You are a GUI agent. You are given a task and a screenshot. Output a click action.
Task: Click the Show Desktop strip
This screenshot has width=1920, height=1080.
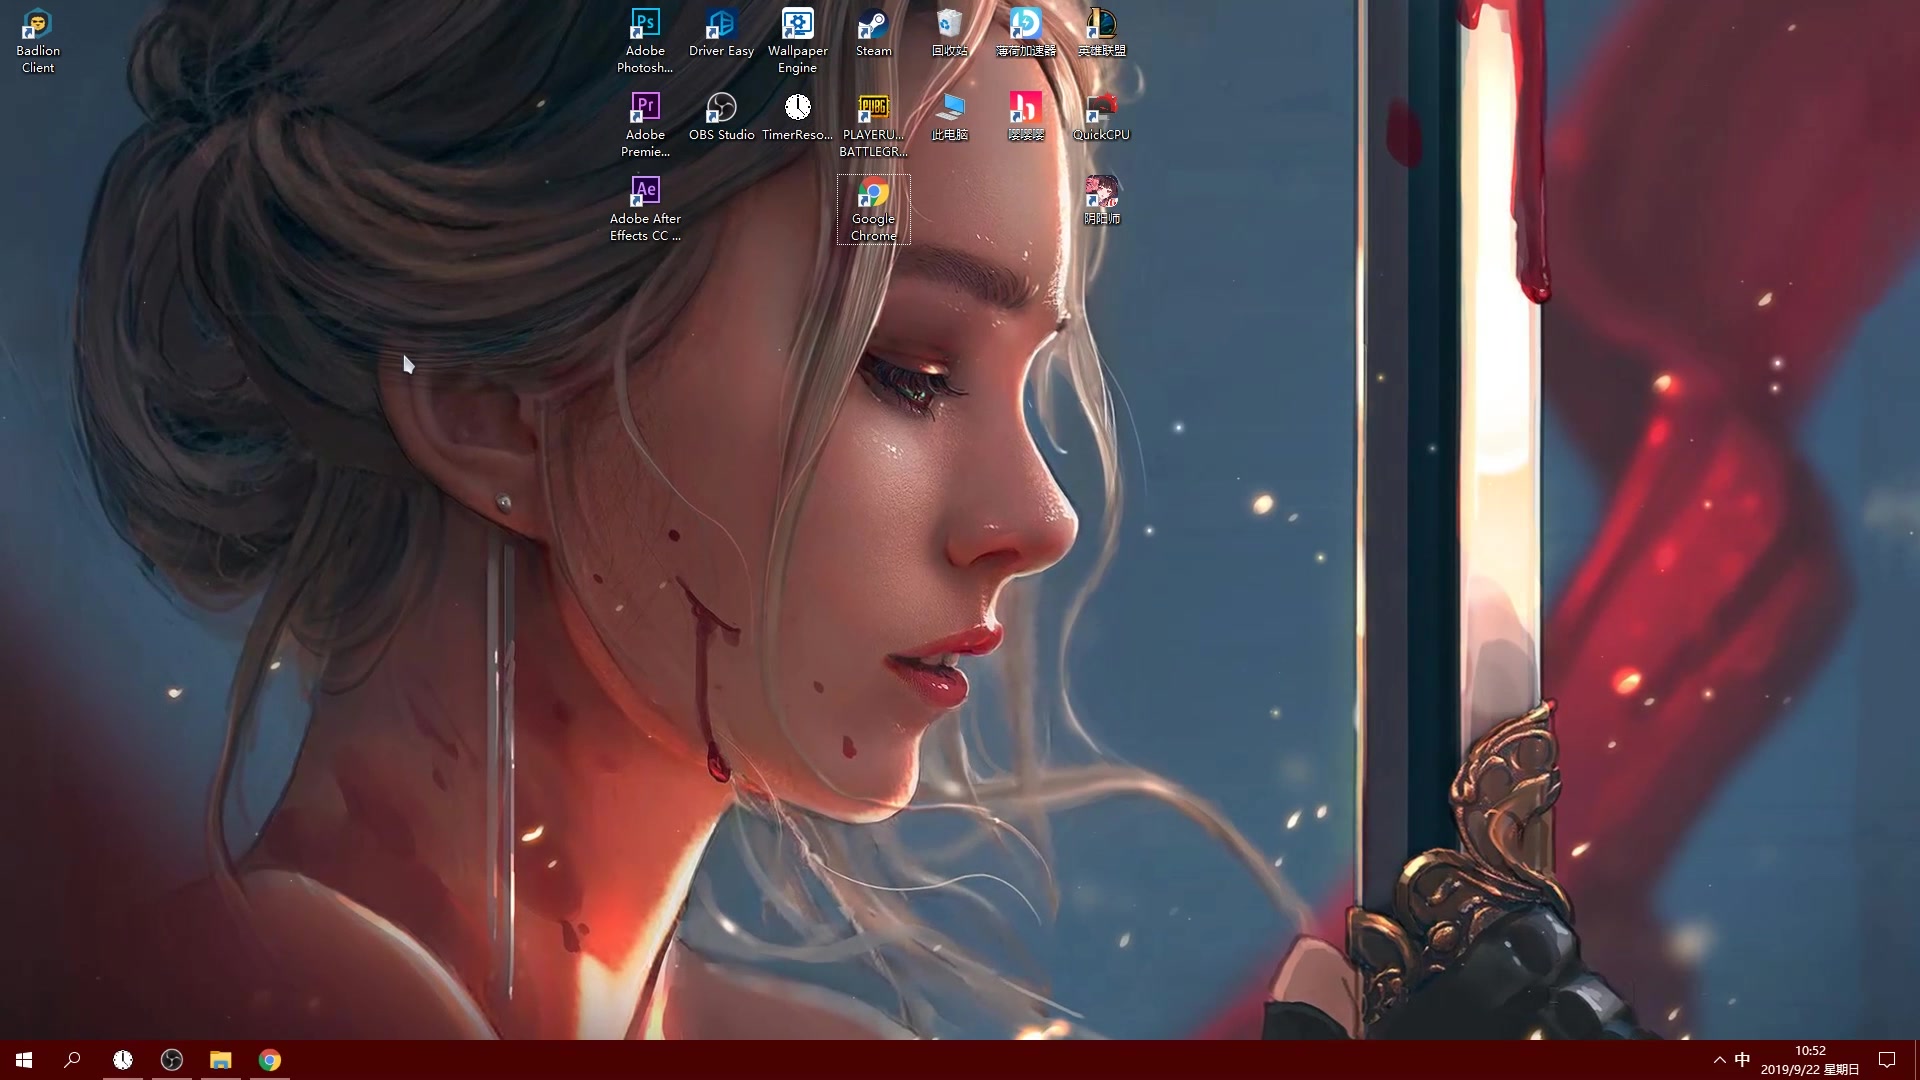click(x=1916, y=1060)
